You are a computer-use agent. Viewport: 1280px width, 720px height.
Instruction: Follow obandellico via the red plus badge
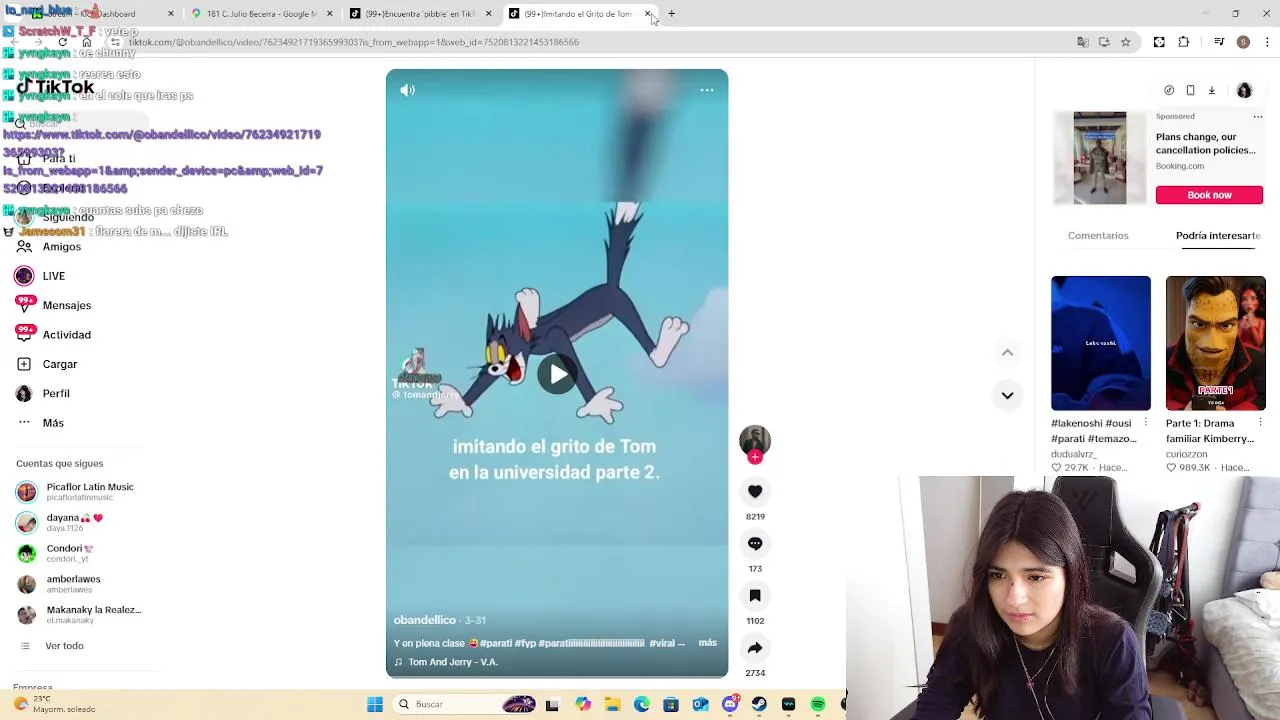tap(755, 457)
